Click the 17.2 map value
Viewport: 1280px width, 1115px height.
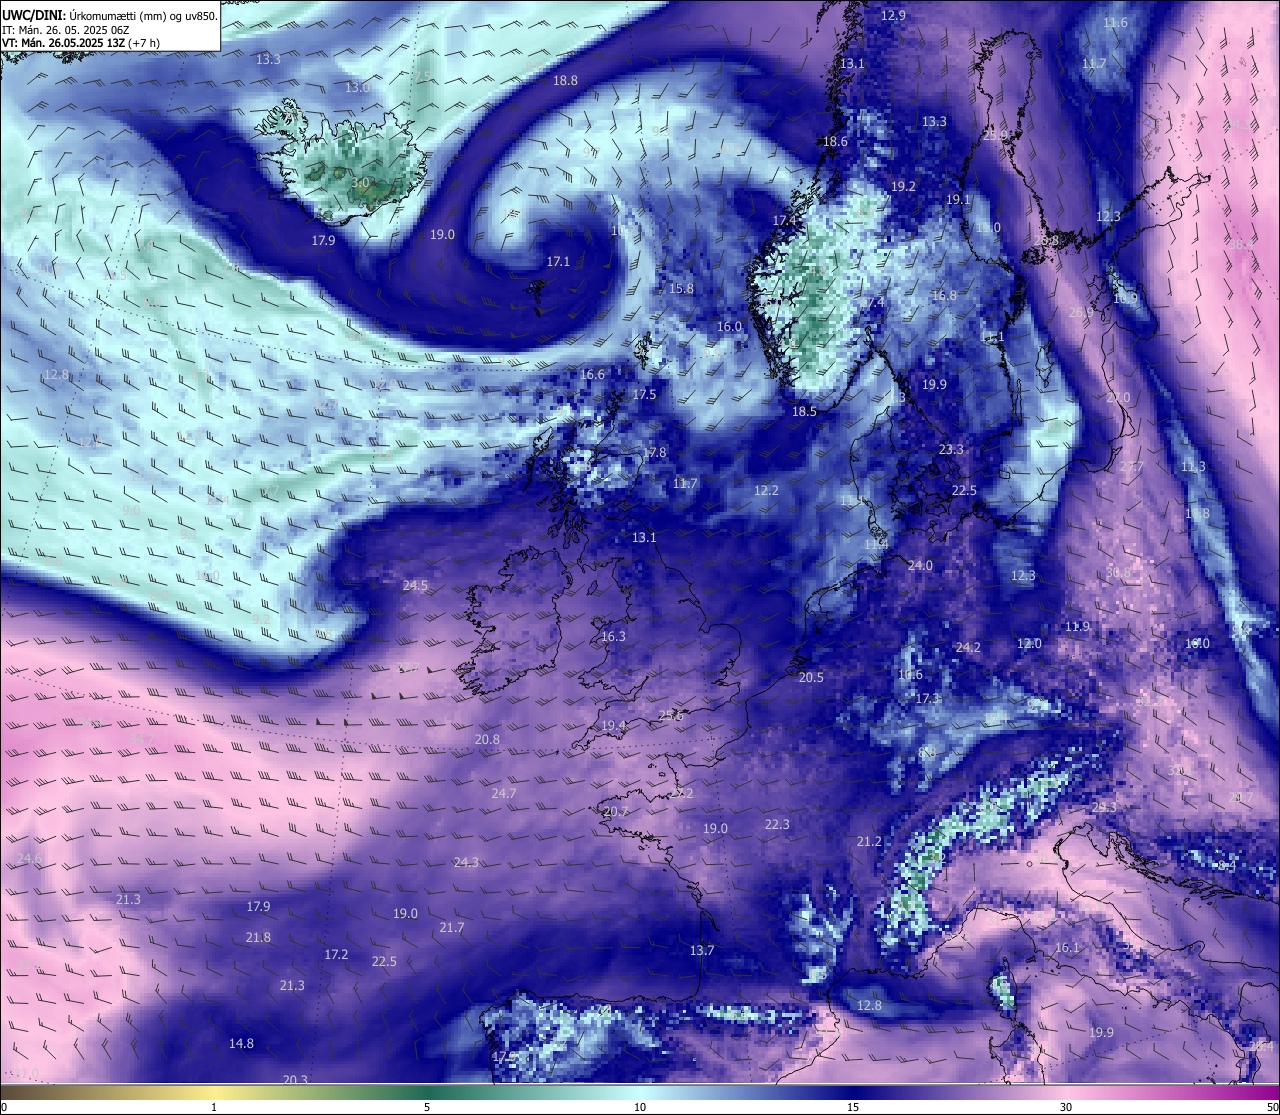(x=336, y=955)
